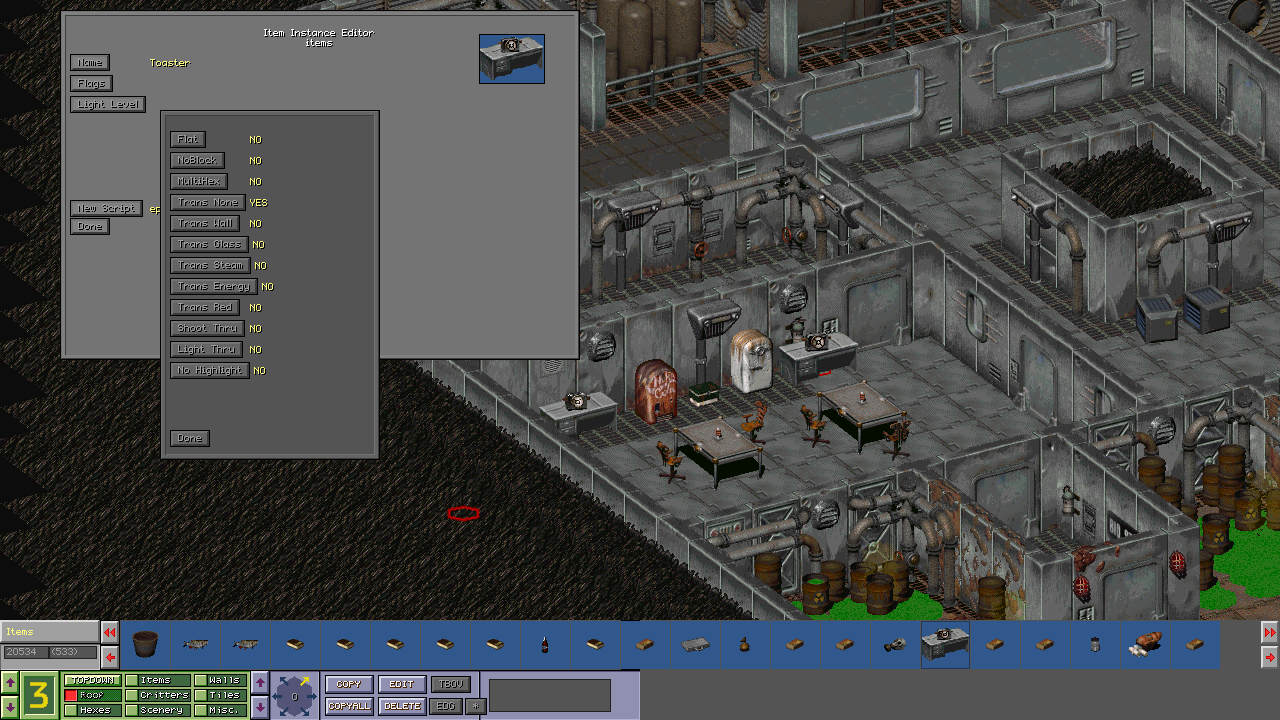Viewport: 1280px width, 720px height.
Task: Toggle the Trans Steam flag
Action: click(210, 265)
